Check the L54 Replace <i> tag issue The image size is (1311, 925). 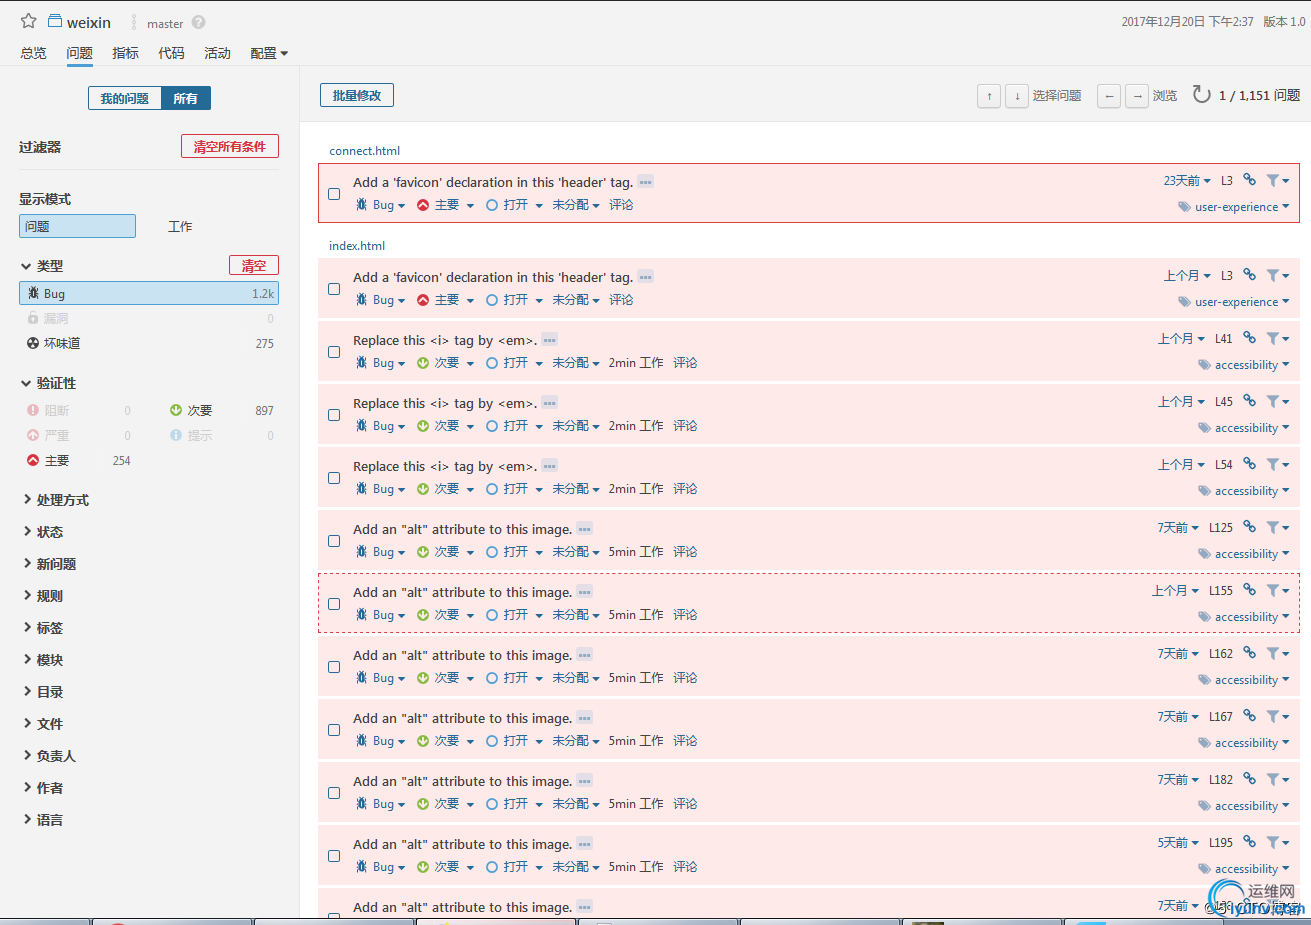(x=334, y=478)
